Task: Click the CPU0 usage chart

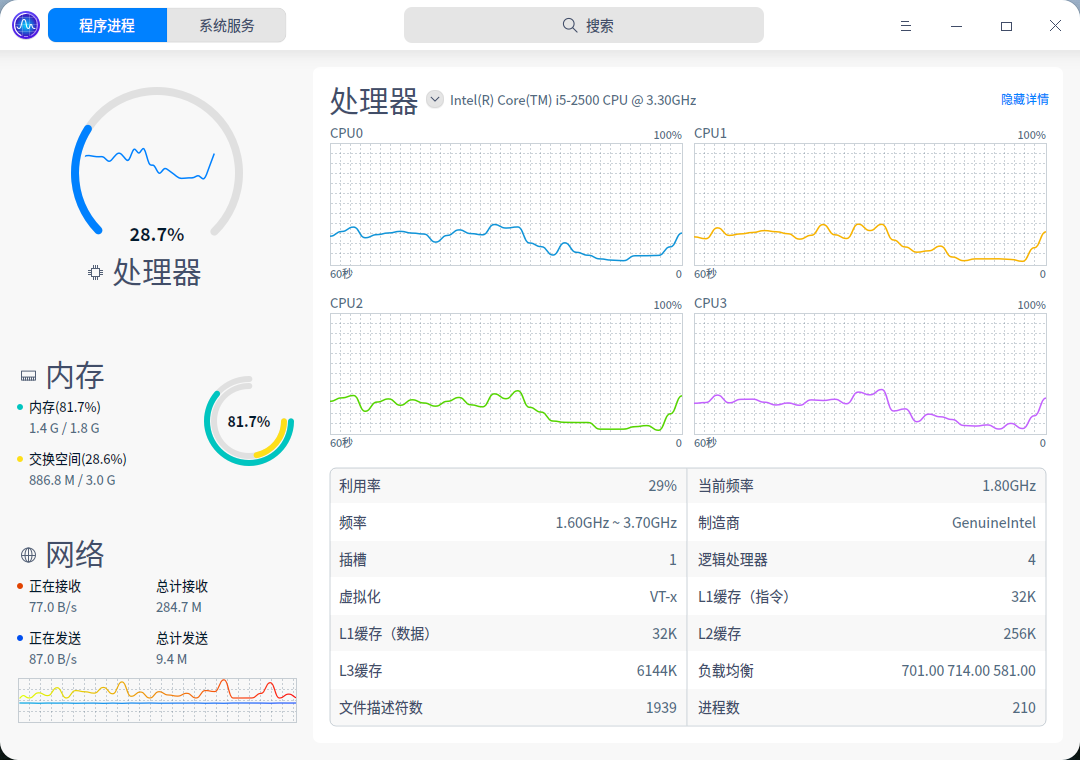Action: tap(506, 204)
